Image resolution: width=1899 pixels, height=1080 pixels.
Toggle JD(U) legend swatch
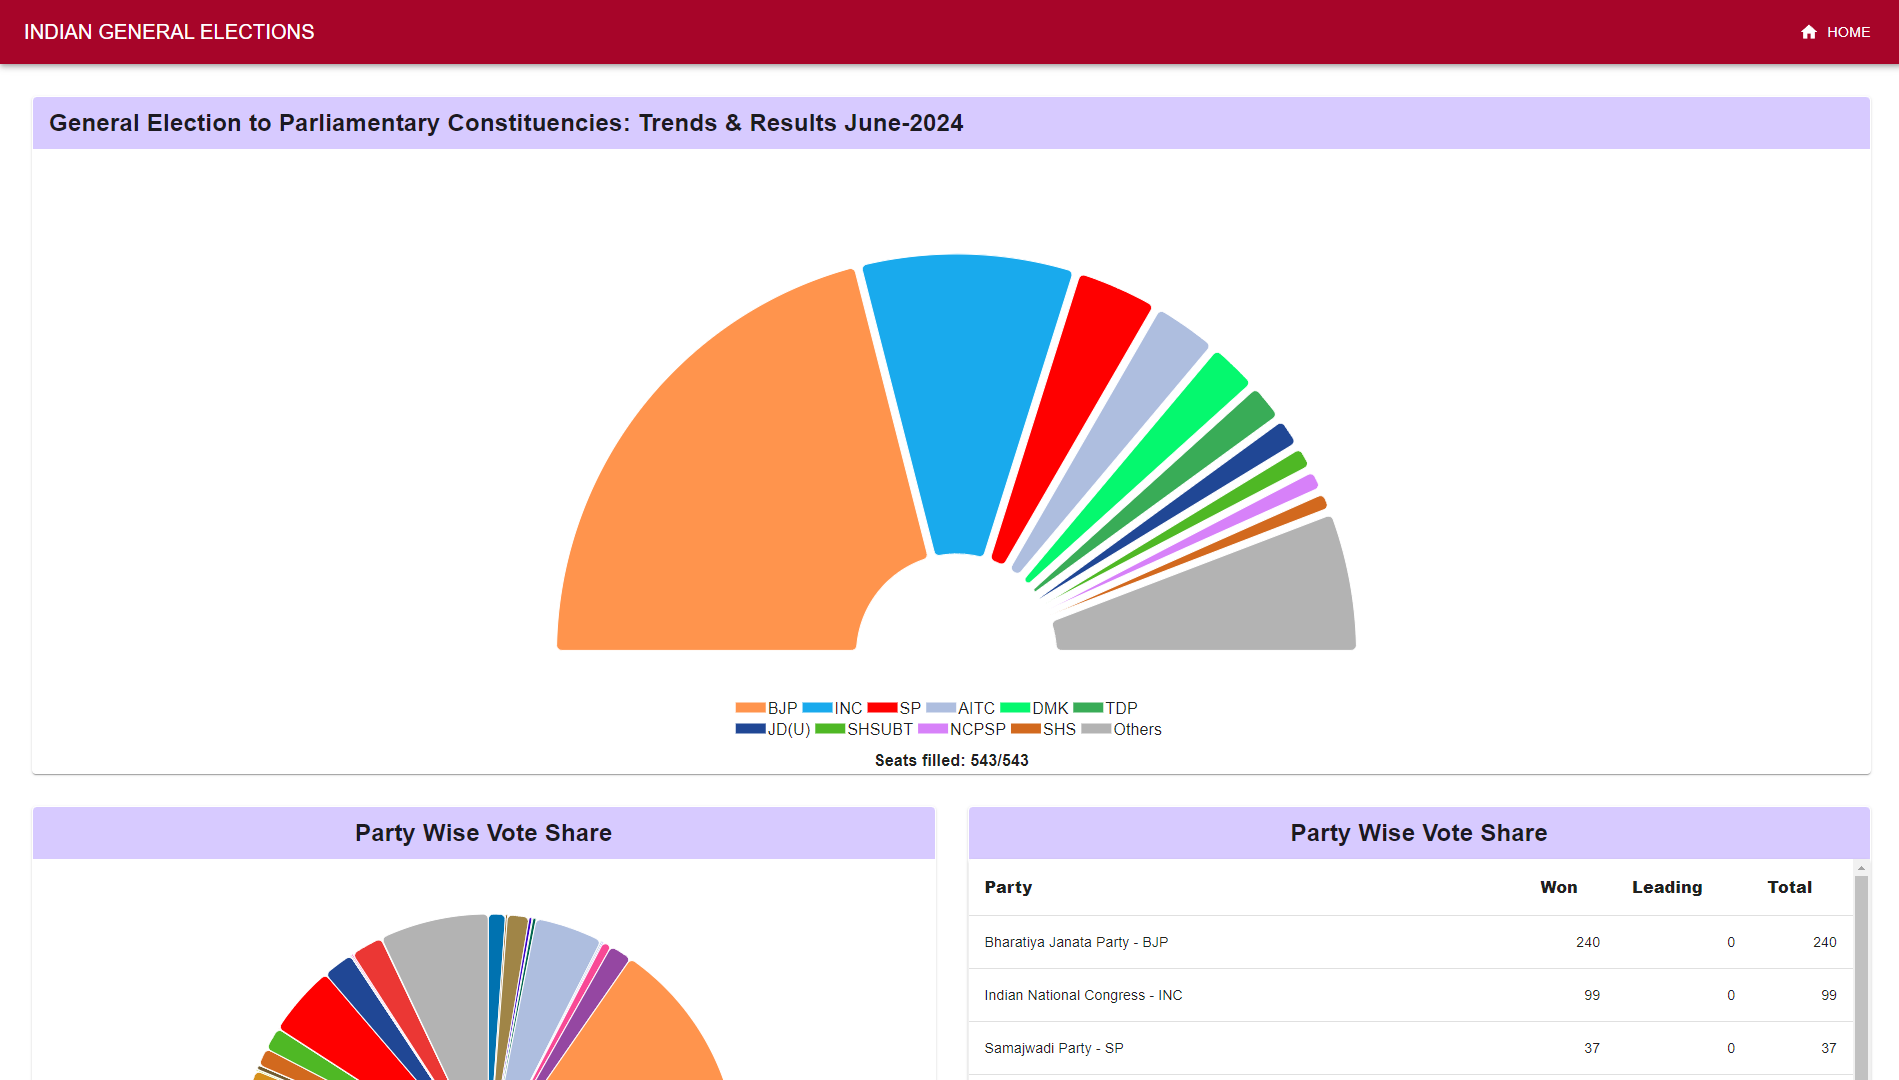[750, 729]
